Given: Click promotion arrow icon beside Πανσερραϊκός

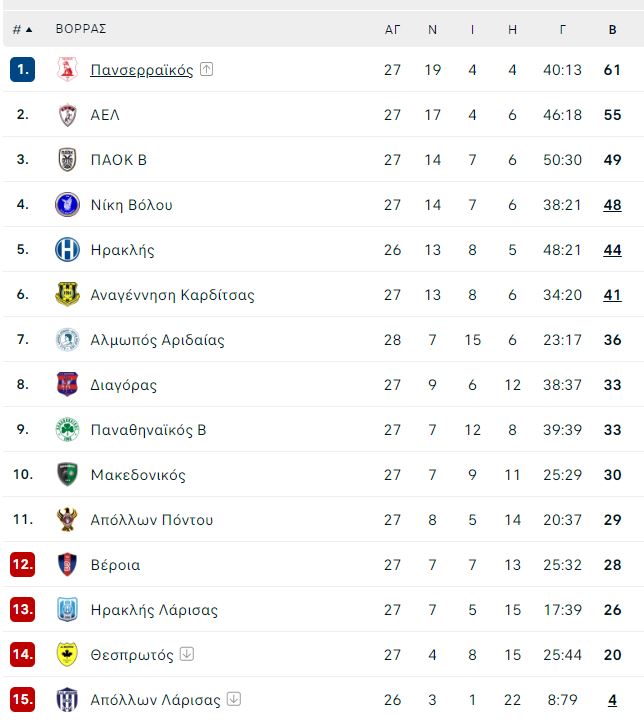Looking at the screenshot, I should [x=206, y=69].
